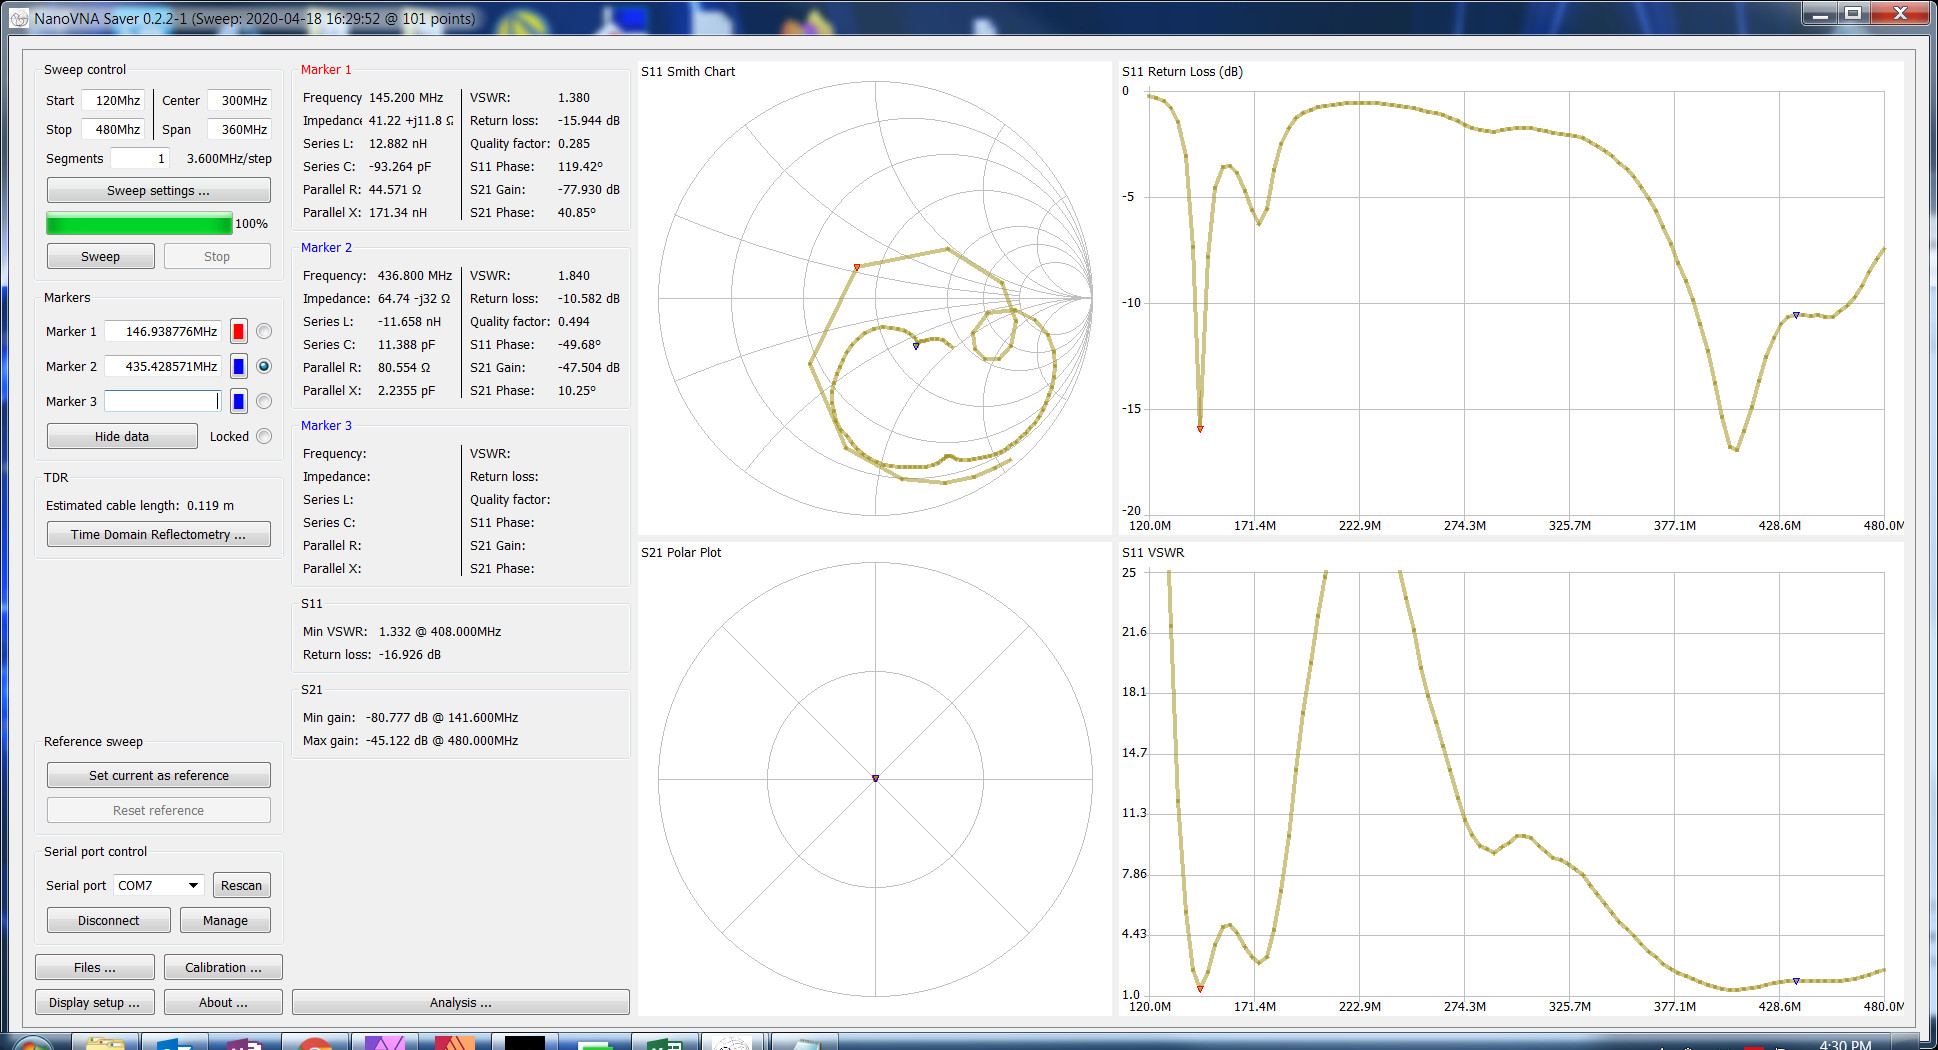Select the Marker 3 radio button
Viewport: 1938px width, 1050px height.
[264, 402]
